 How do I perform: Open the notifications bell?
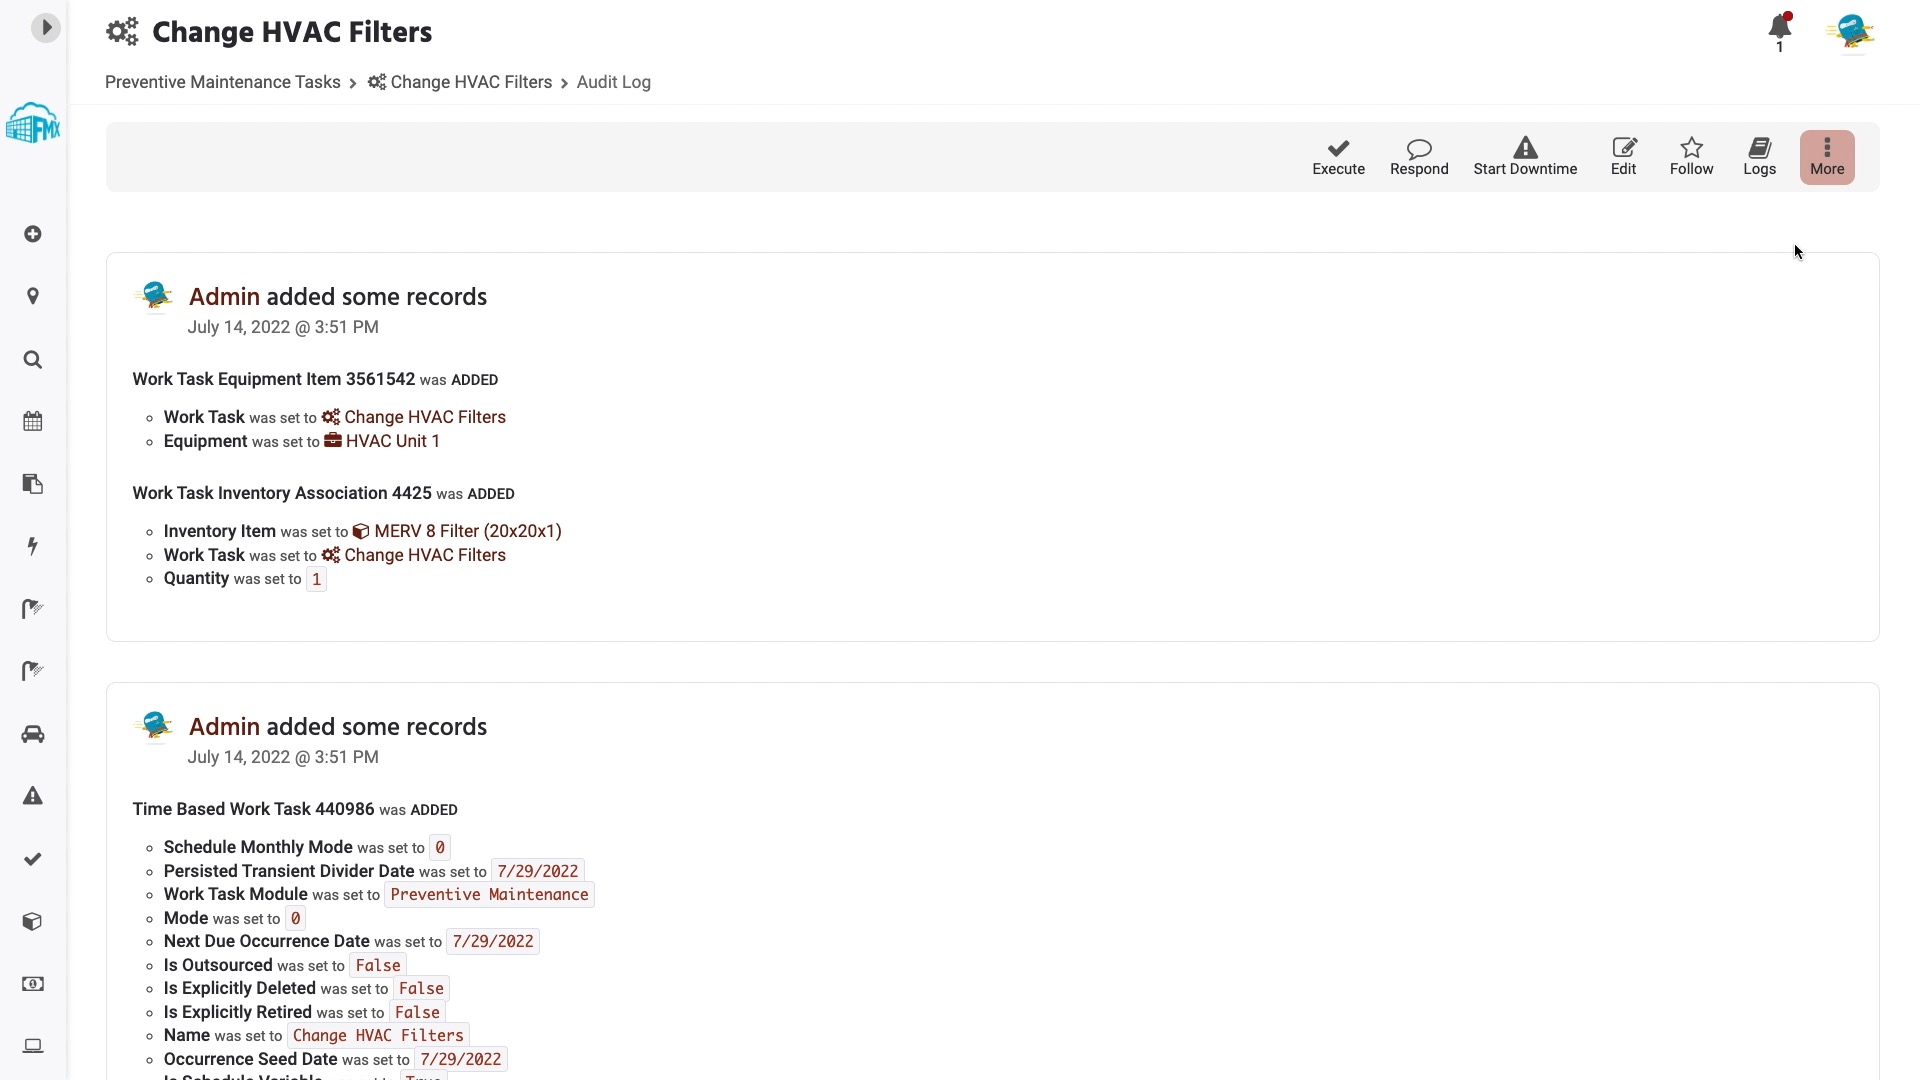1780,30
